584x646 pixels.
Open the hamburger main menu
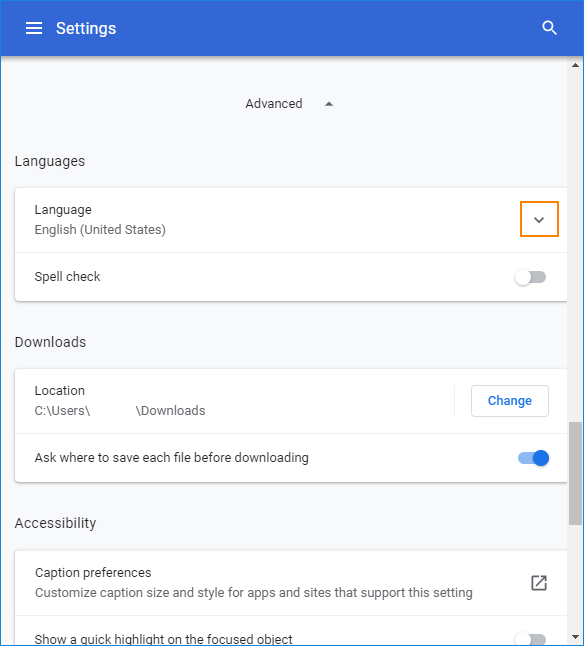tap(34, 28)
